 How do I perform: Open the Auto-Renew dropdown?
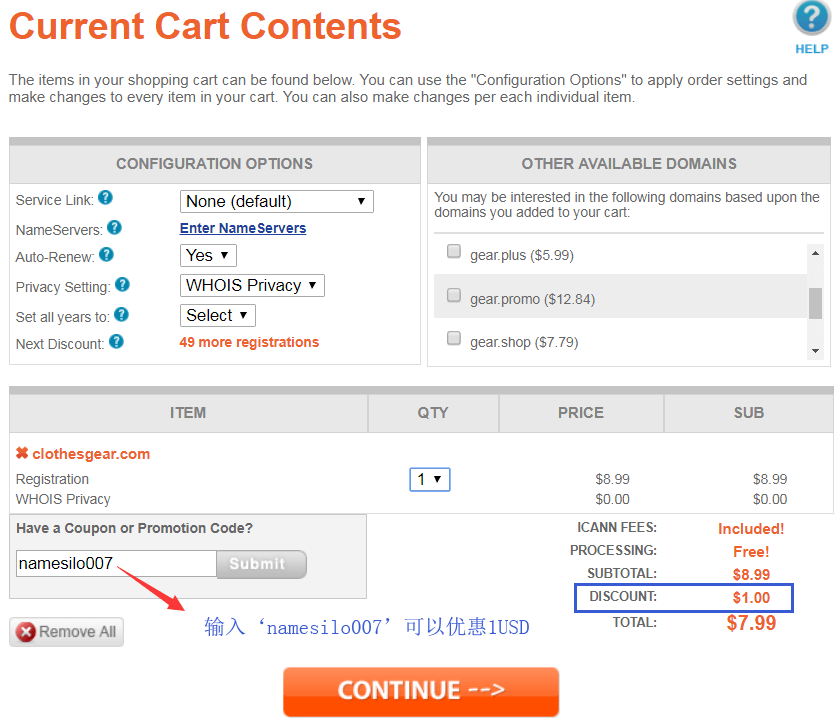tap(208, 256)
